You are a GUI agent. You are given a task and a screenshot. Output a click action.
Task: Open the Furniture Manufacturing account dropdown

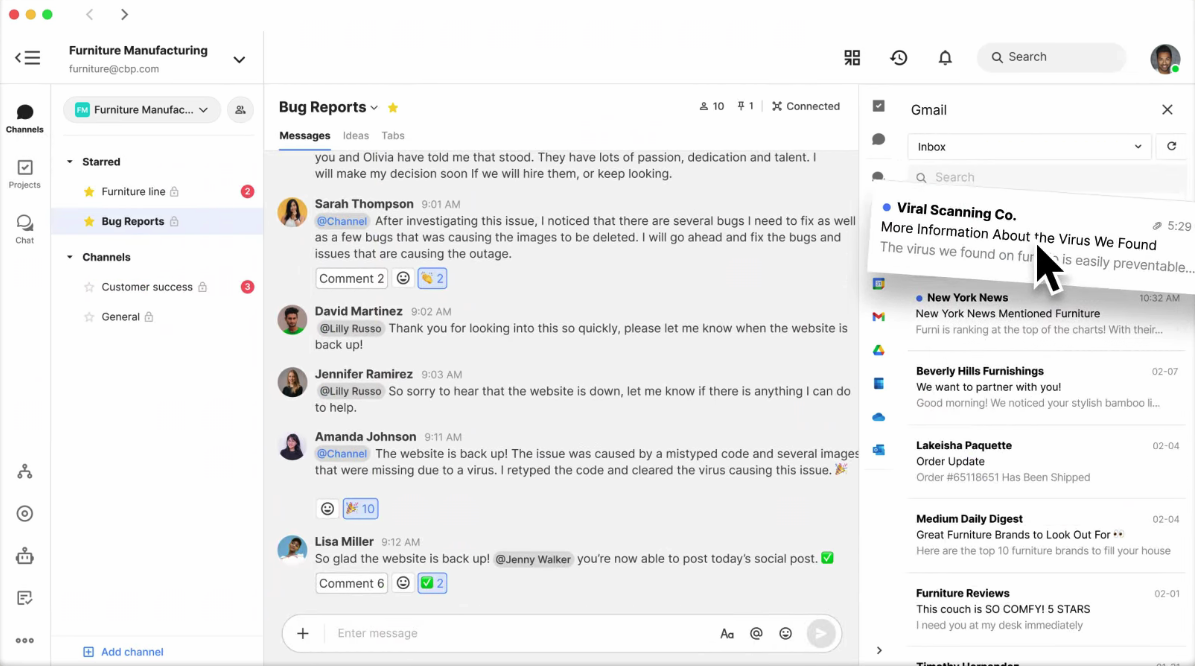pos(239,59)
